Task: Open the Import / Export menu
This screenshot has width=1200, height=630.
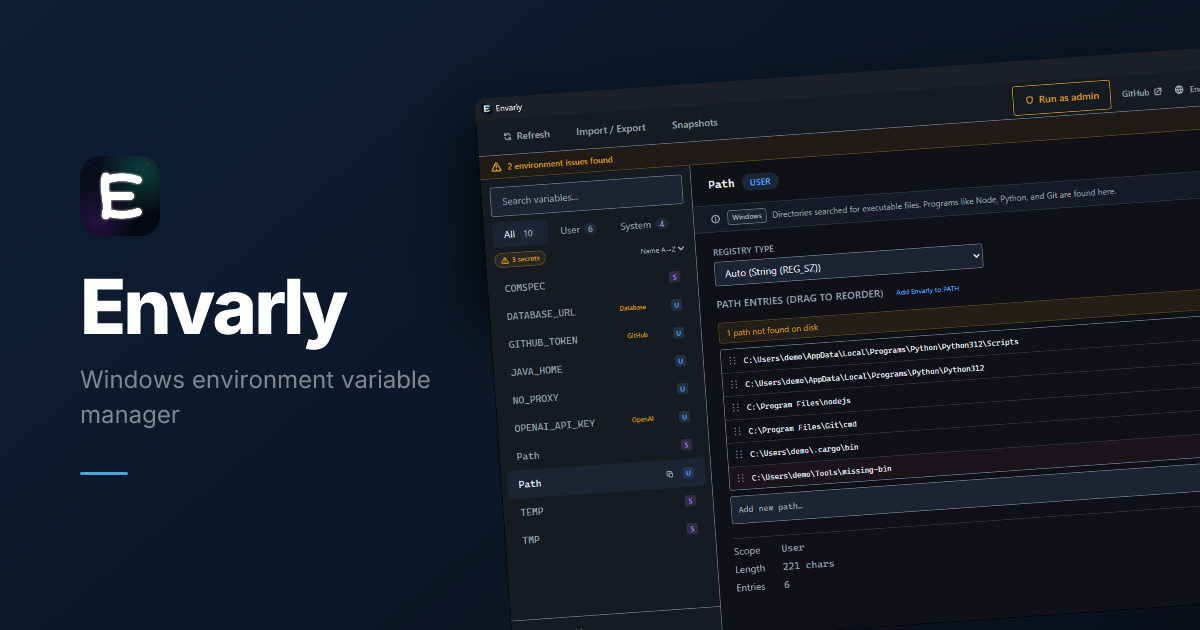Action: [x=611, y=129]
